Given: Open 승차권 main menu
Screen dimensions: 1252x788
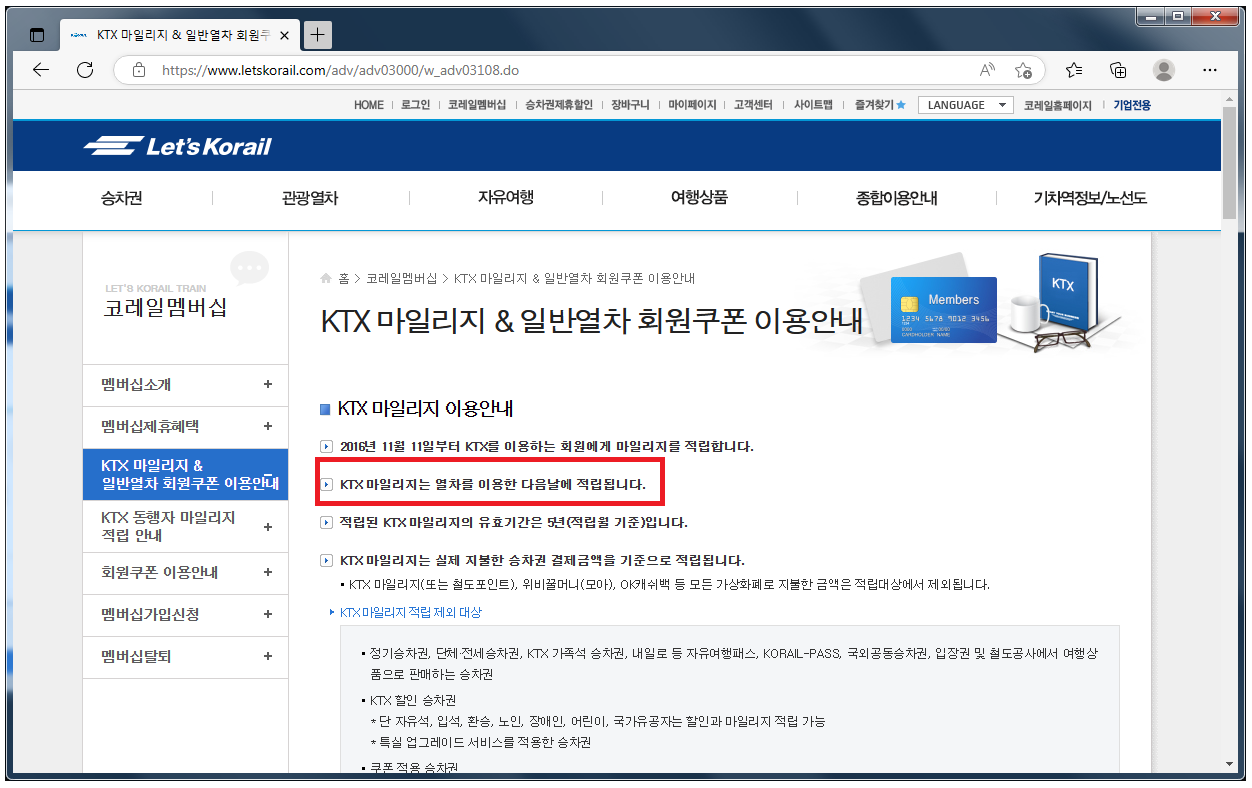Looking at the screenshot, I should coord(122,198).
